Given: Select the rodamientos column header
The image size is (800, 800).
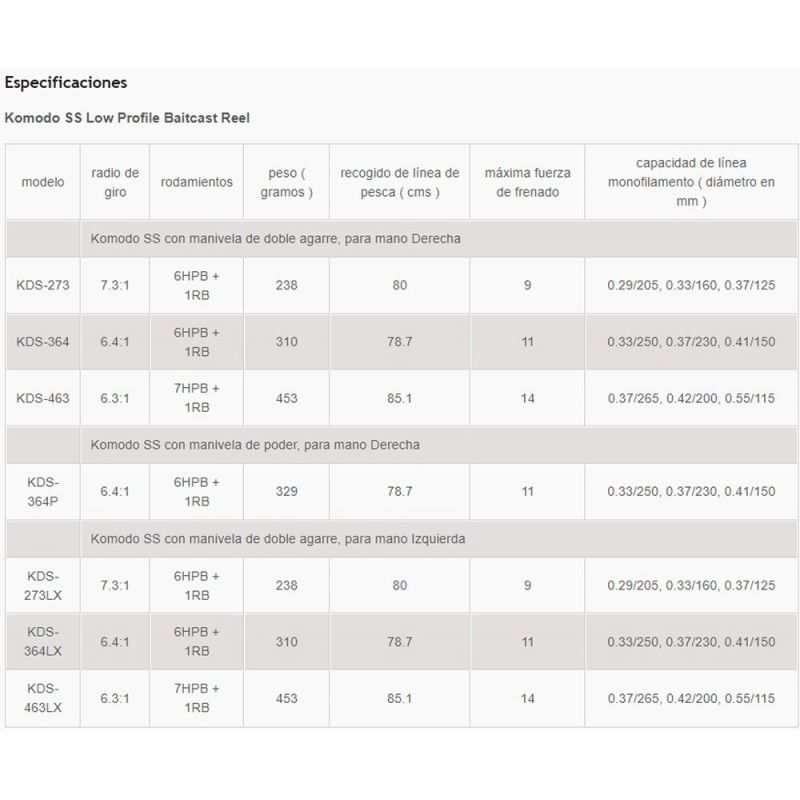Looking at the screenshot, I should (197, 182).
